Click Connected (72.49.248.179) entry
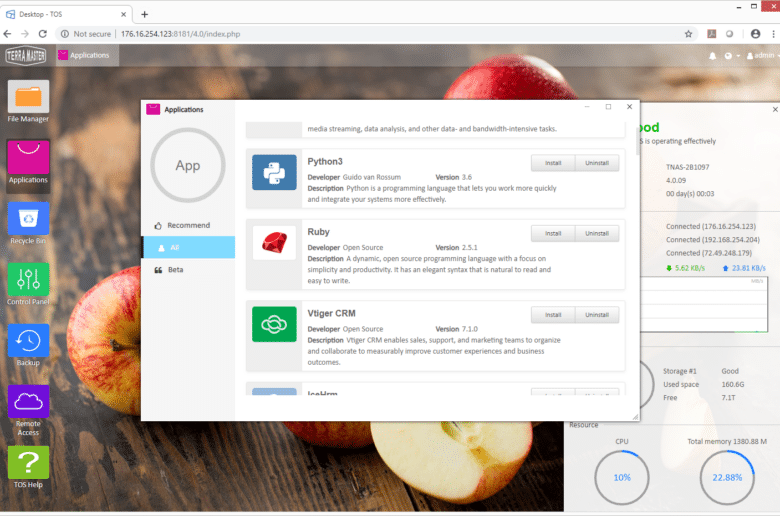The height and width of the screenshot is (516, 780). point(709,253)
